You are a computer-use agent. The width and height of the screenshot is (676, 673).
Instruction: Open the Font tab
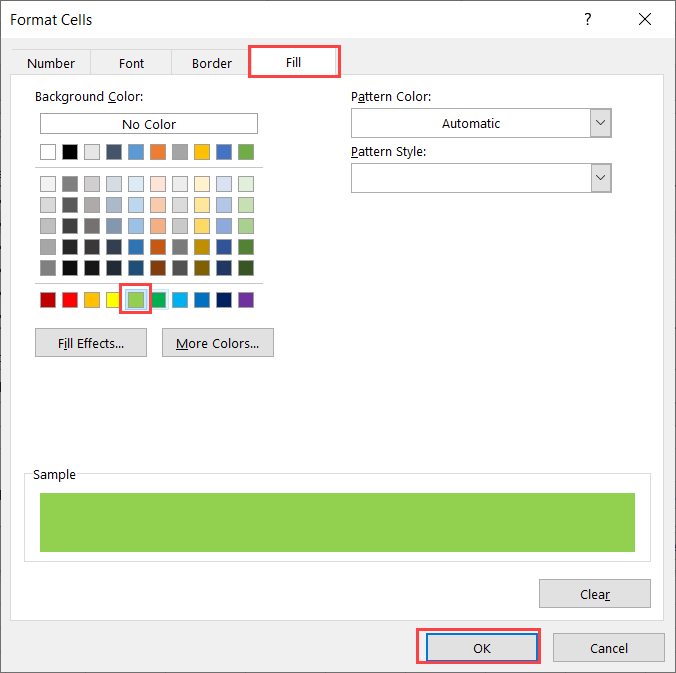(131, 63)
